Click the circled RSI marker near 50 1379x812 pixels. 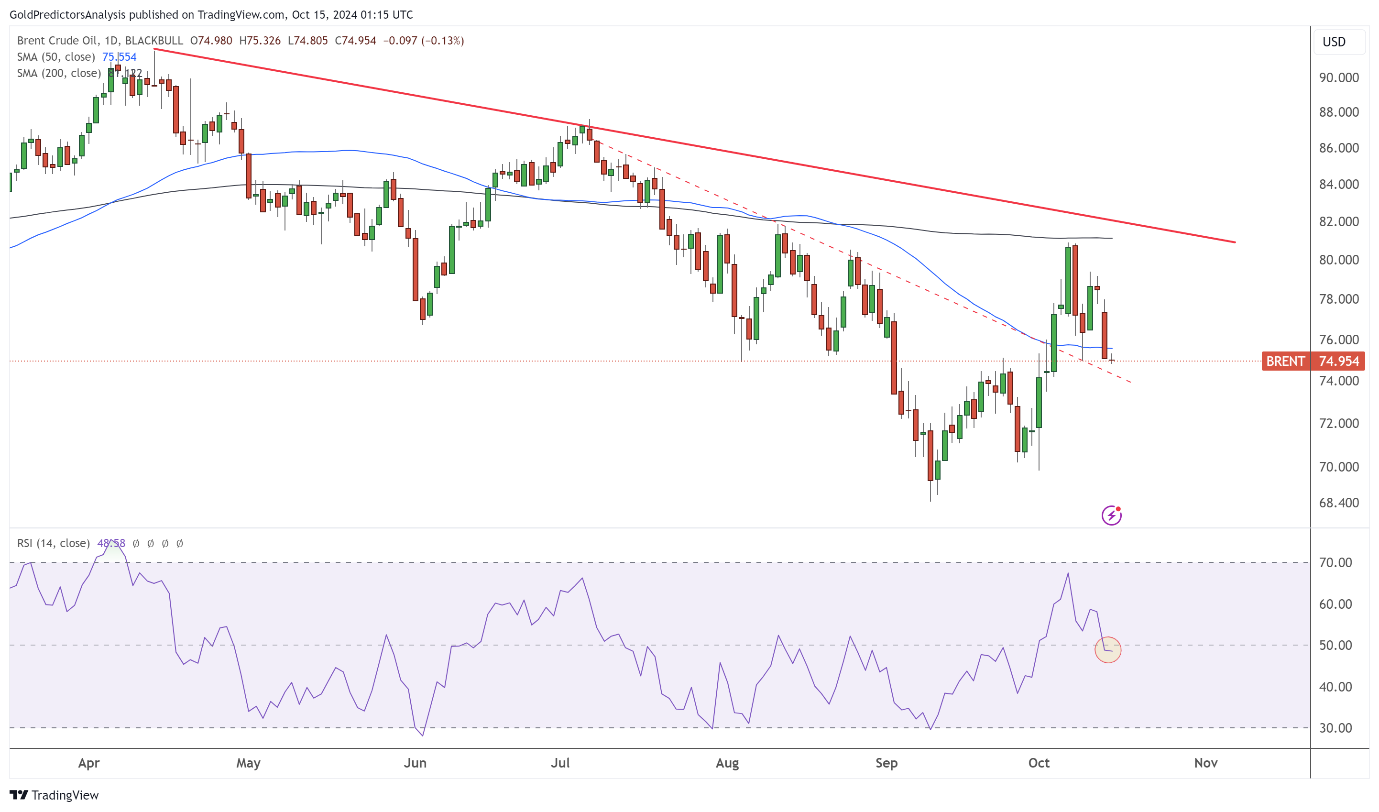click(x=1108, y=649)
